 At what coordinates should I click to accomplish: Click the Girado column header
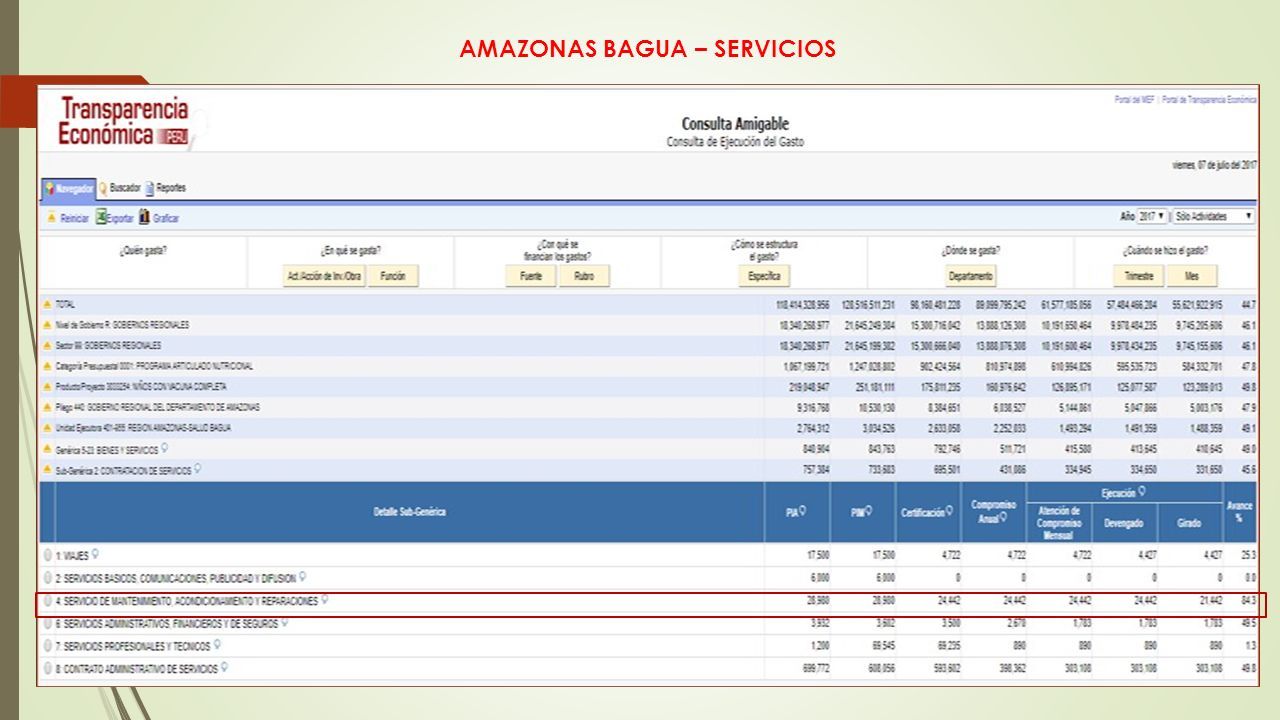1190,523
